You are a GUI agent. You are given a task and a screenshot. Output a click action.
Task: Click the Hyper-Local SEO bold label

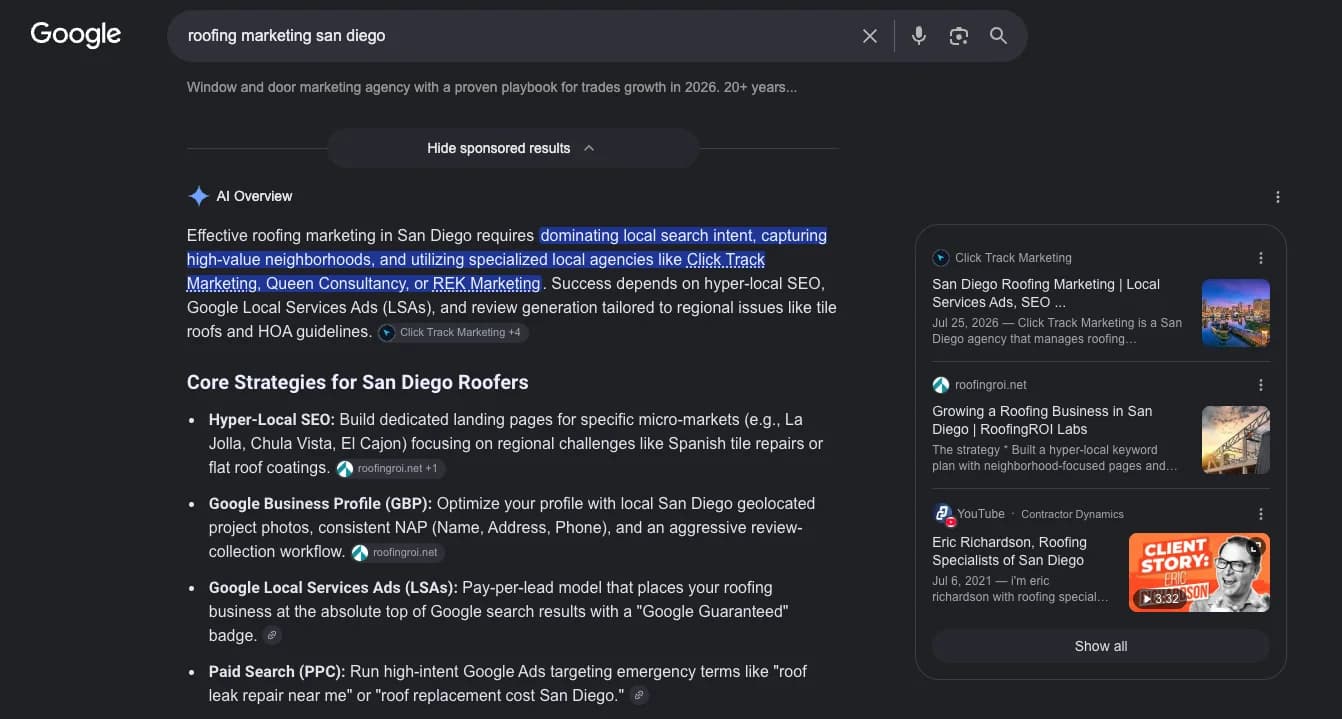pos(272,419)
